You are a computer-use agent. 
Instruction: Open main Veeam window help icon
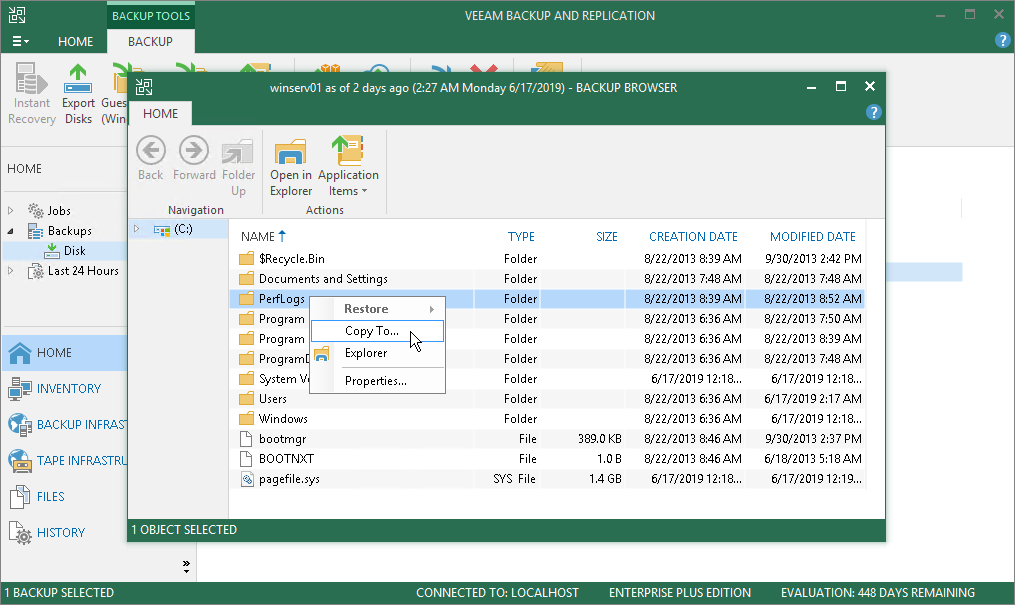pos(1002,41)
